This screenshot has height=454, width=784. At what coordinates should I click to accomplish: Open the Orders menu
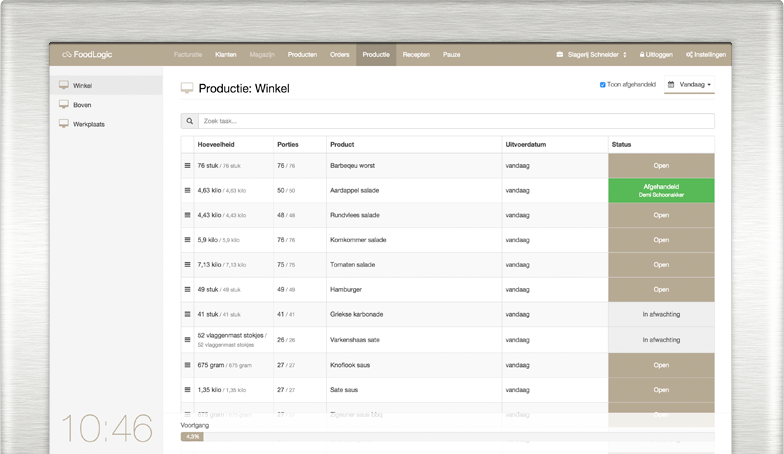pos(340,54)
